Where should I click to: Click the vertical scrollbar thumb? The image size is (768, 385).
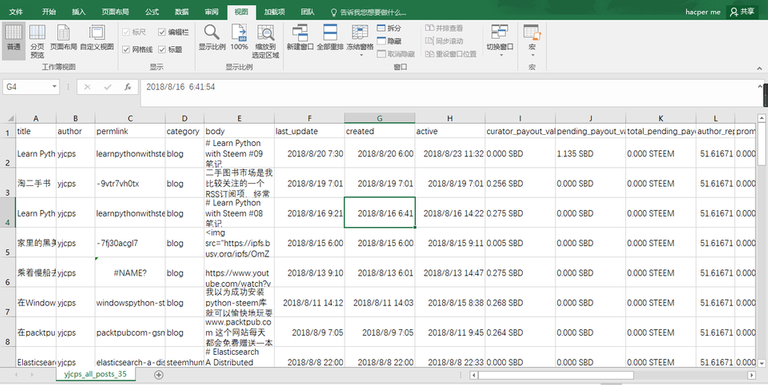[x=761, y=144]
